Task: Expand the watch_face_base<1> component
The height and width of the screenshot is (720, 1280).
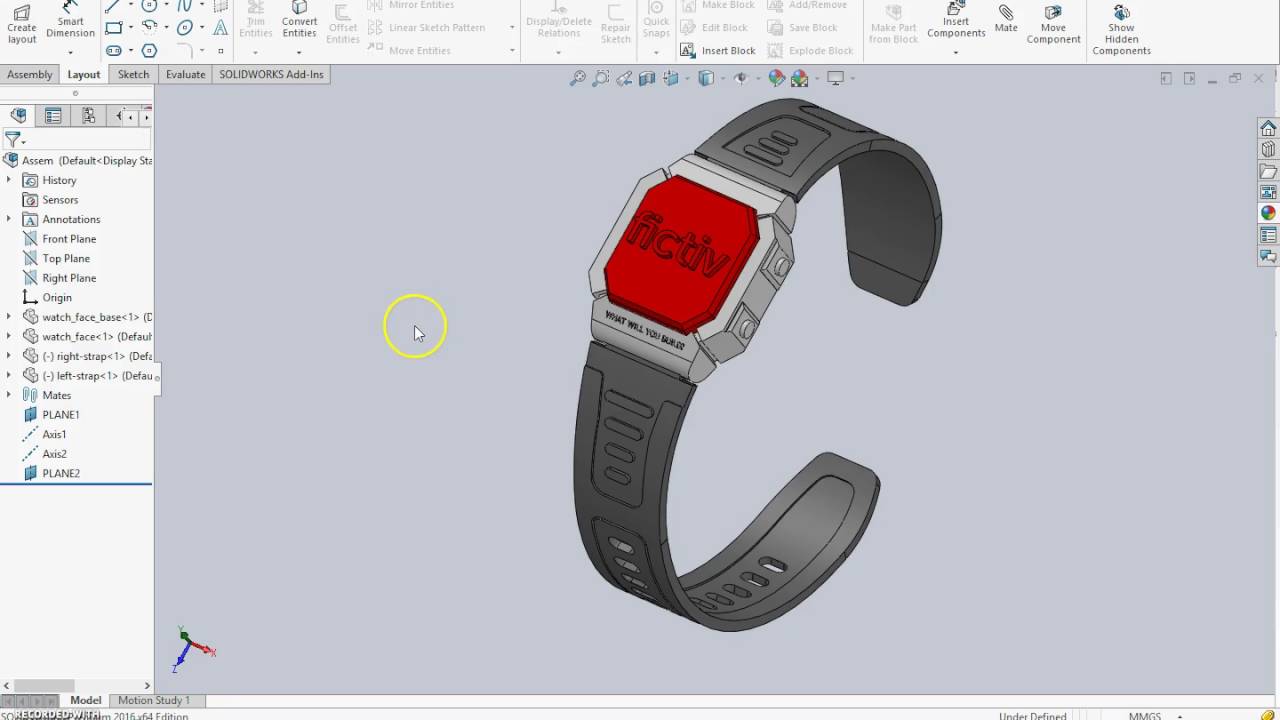Action: (x=9, y=317)
